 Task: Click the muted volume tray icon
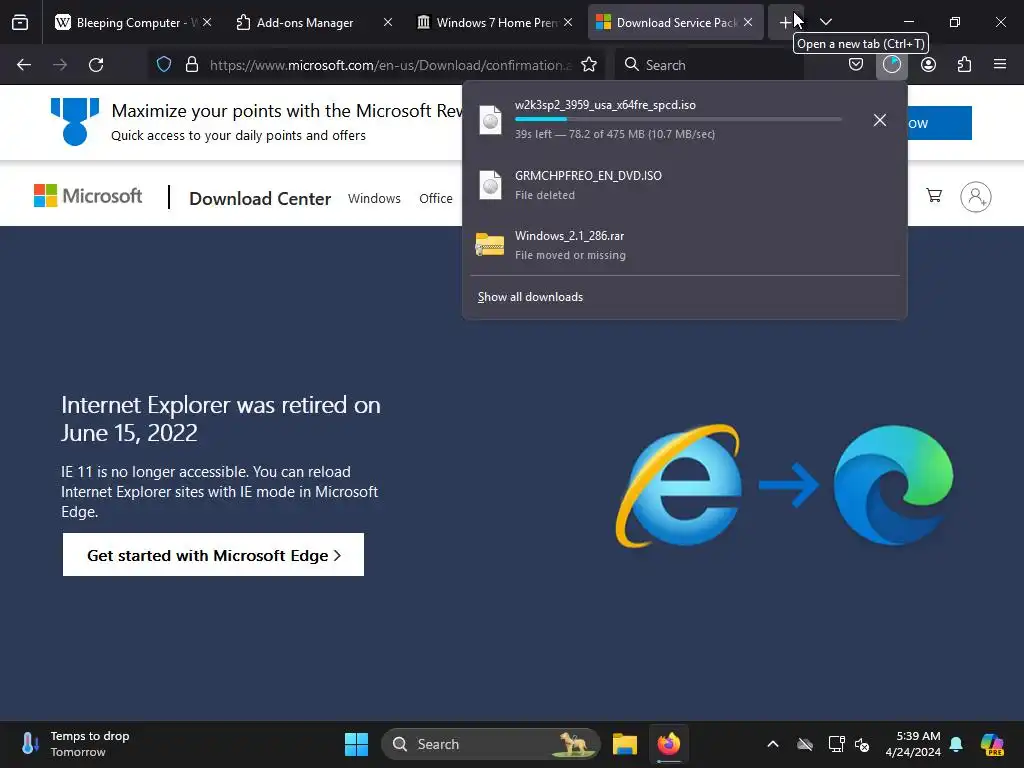[x=862, y=744]
